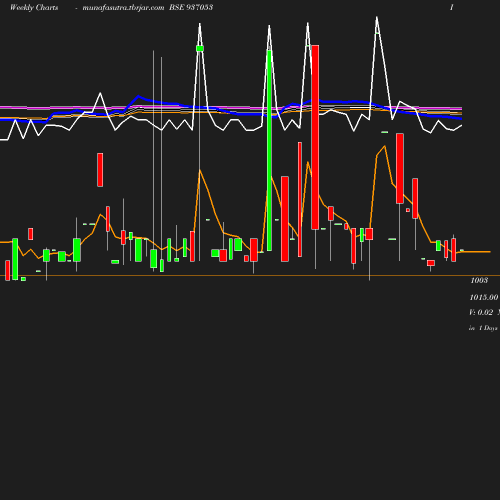This screenshot has height=500, width=500.
Task: Click the 'Weekly Charts' title text
Action: click(x=34, y=8)
